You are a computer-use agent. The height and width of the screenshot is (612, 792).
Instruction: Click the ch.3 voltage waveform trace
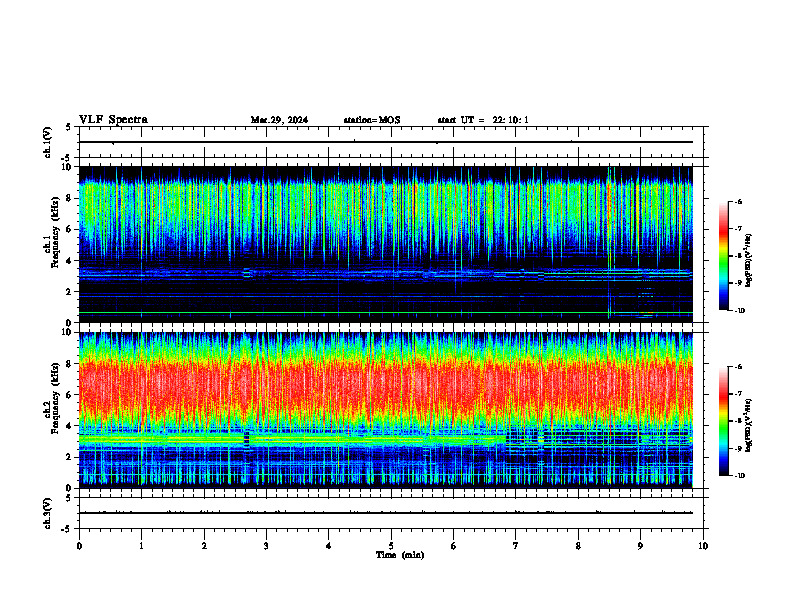385,513
